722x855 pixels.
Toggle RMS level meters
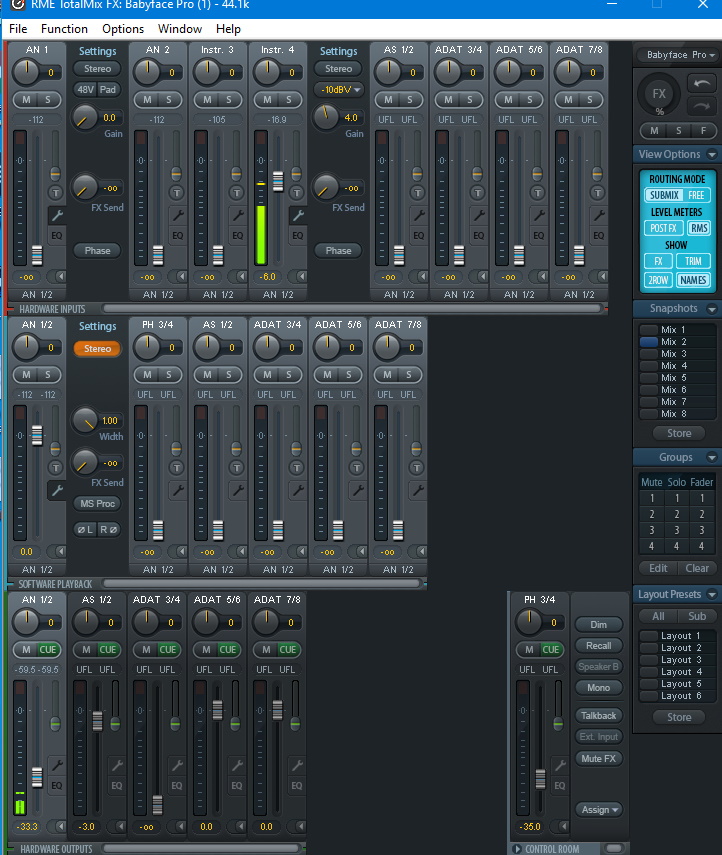tap(699, 228)
